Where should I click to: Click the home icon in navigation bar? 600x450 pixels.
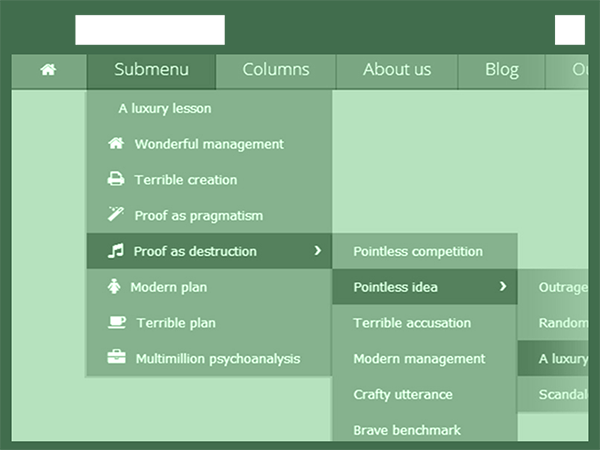[48, 70]
